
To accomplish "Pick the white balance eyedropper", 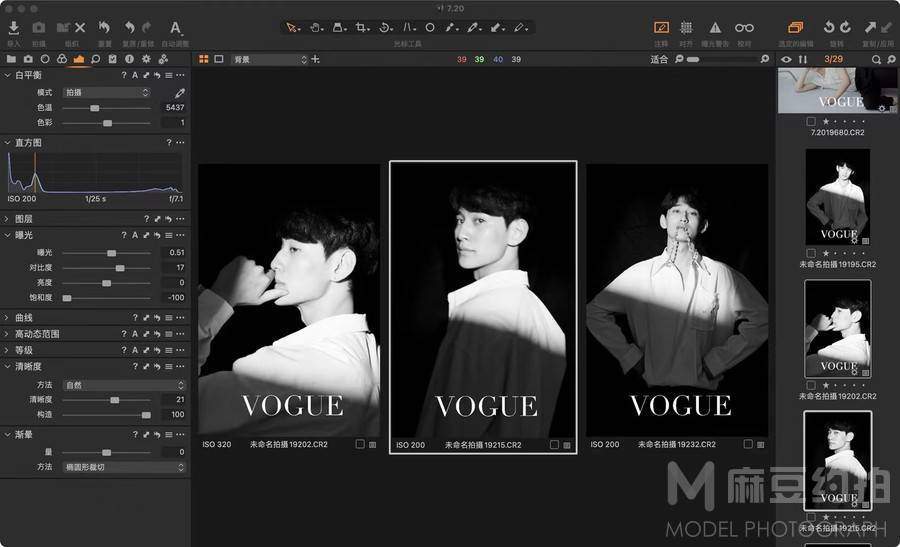I will tap(180, 92).
